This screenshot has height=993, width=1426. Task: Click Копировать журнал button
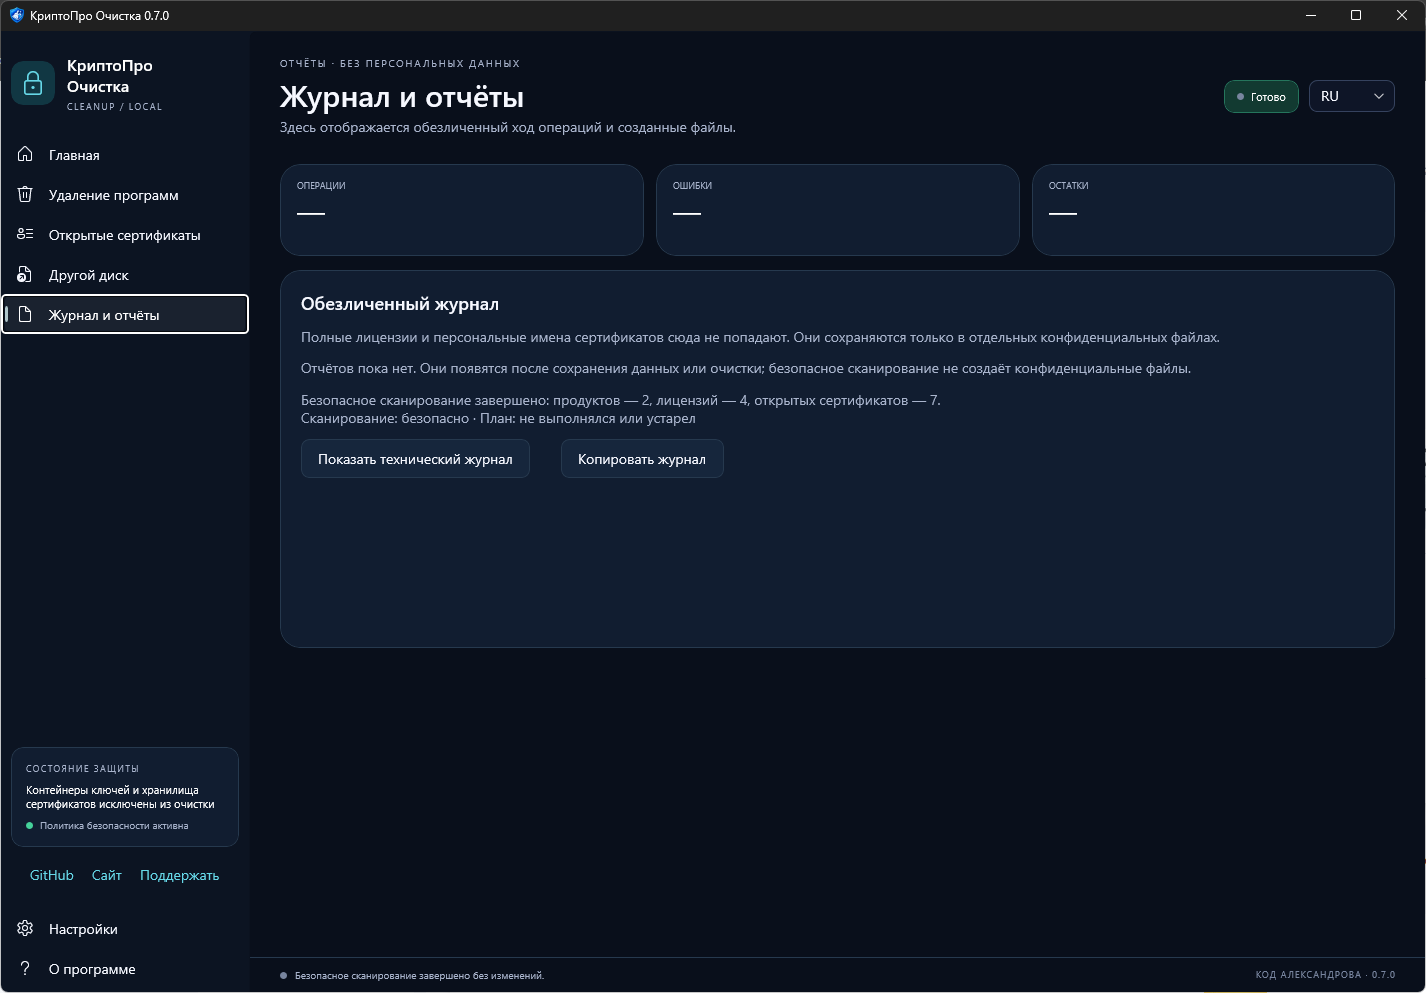642,459
